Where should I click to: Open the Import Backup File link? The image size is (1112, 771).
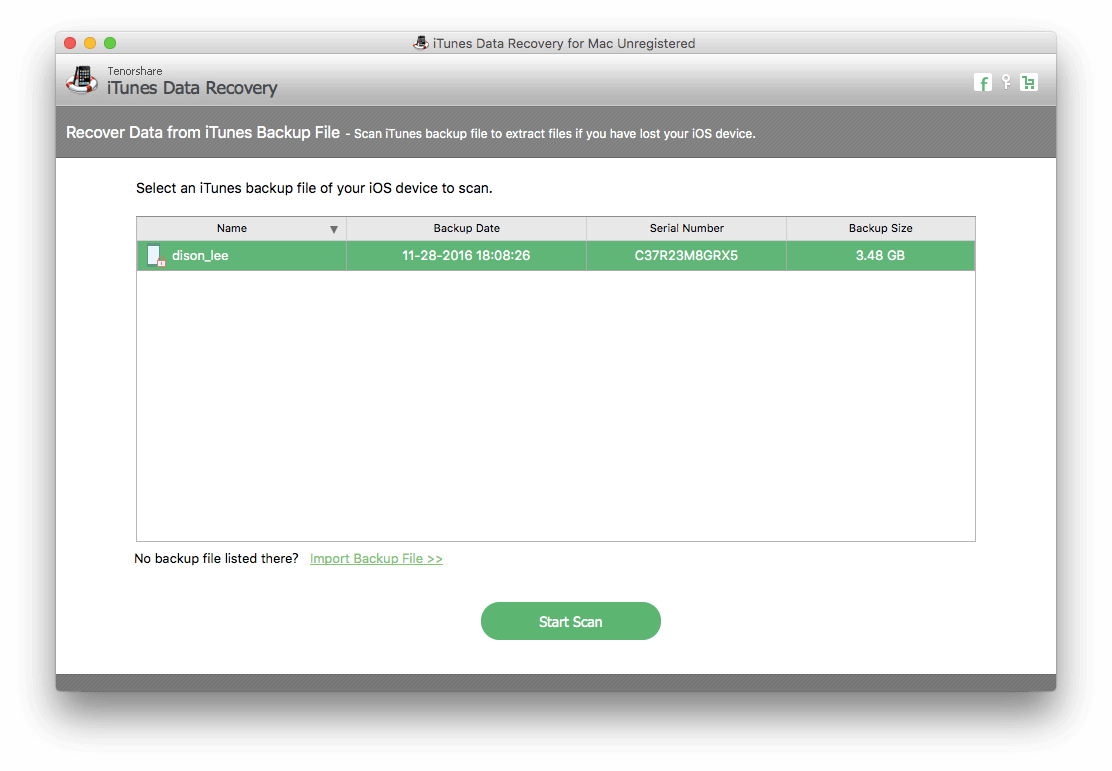[376, 558]
